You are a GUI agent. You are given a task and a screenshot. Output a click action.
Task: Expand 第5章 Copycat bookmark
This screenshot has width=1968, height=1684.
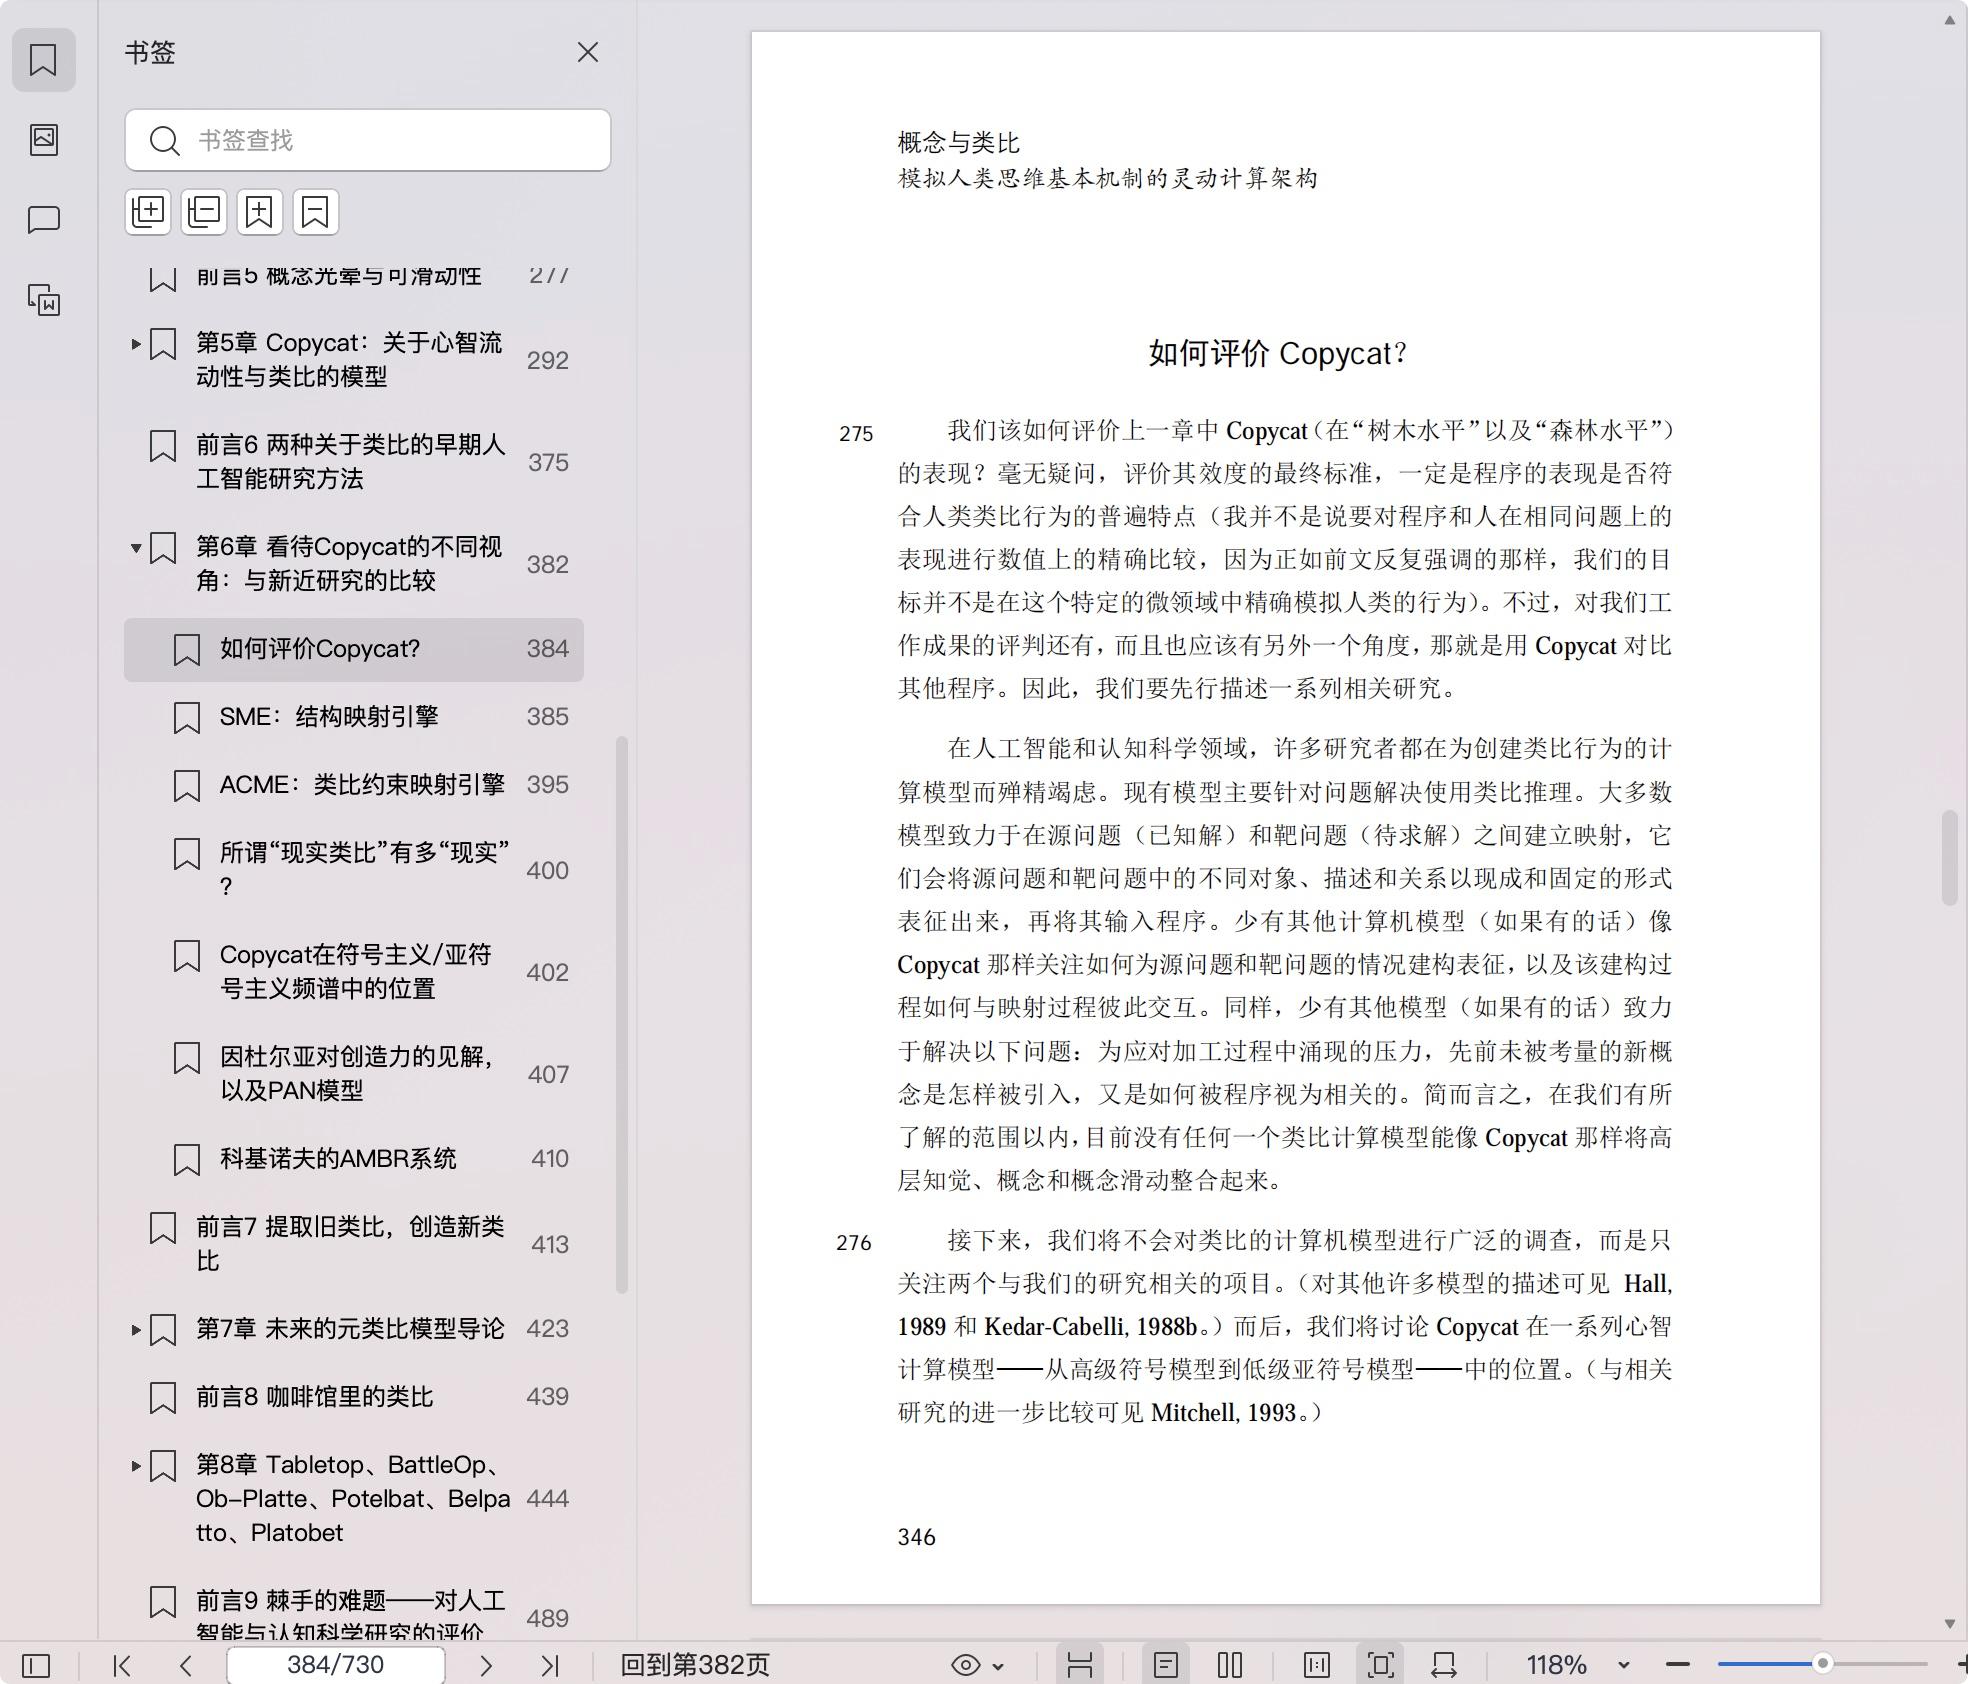click(136, 344)
